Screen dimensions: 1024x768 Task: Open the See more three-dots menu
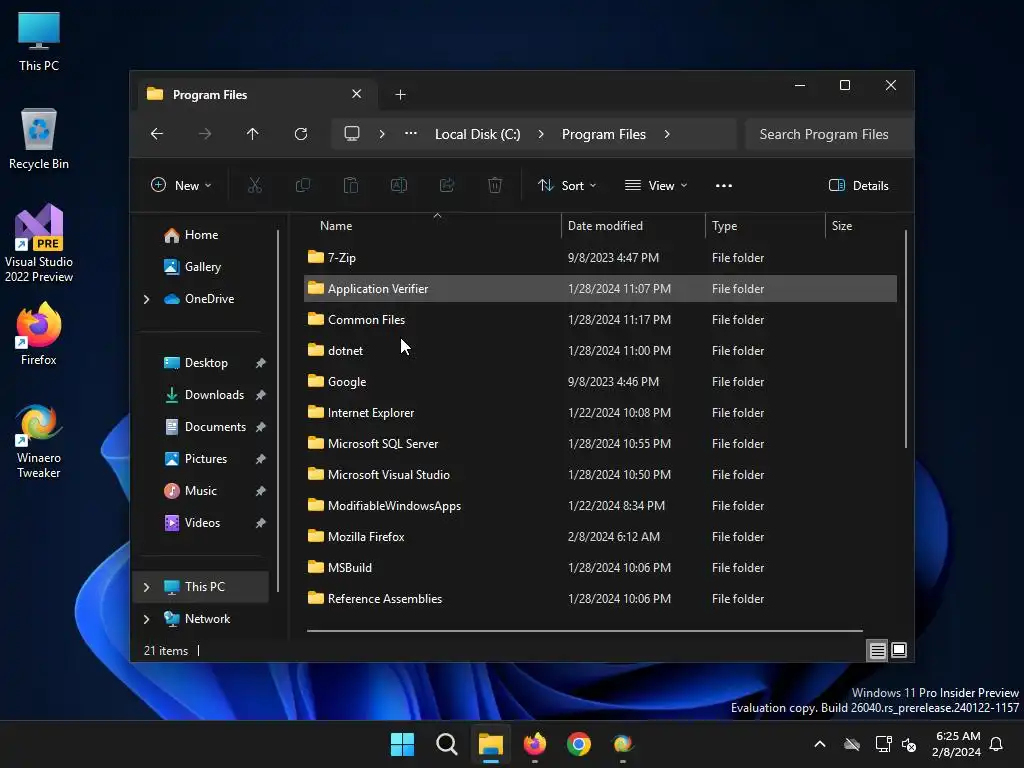(x=724, y=185)
